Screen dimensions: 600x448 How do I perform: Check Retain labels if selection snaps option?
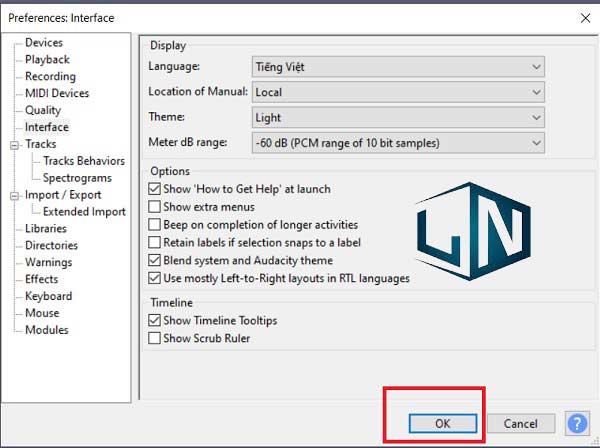(154, 242)
